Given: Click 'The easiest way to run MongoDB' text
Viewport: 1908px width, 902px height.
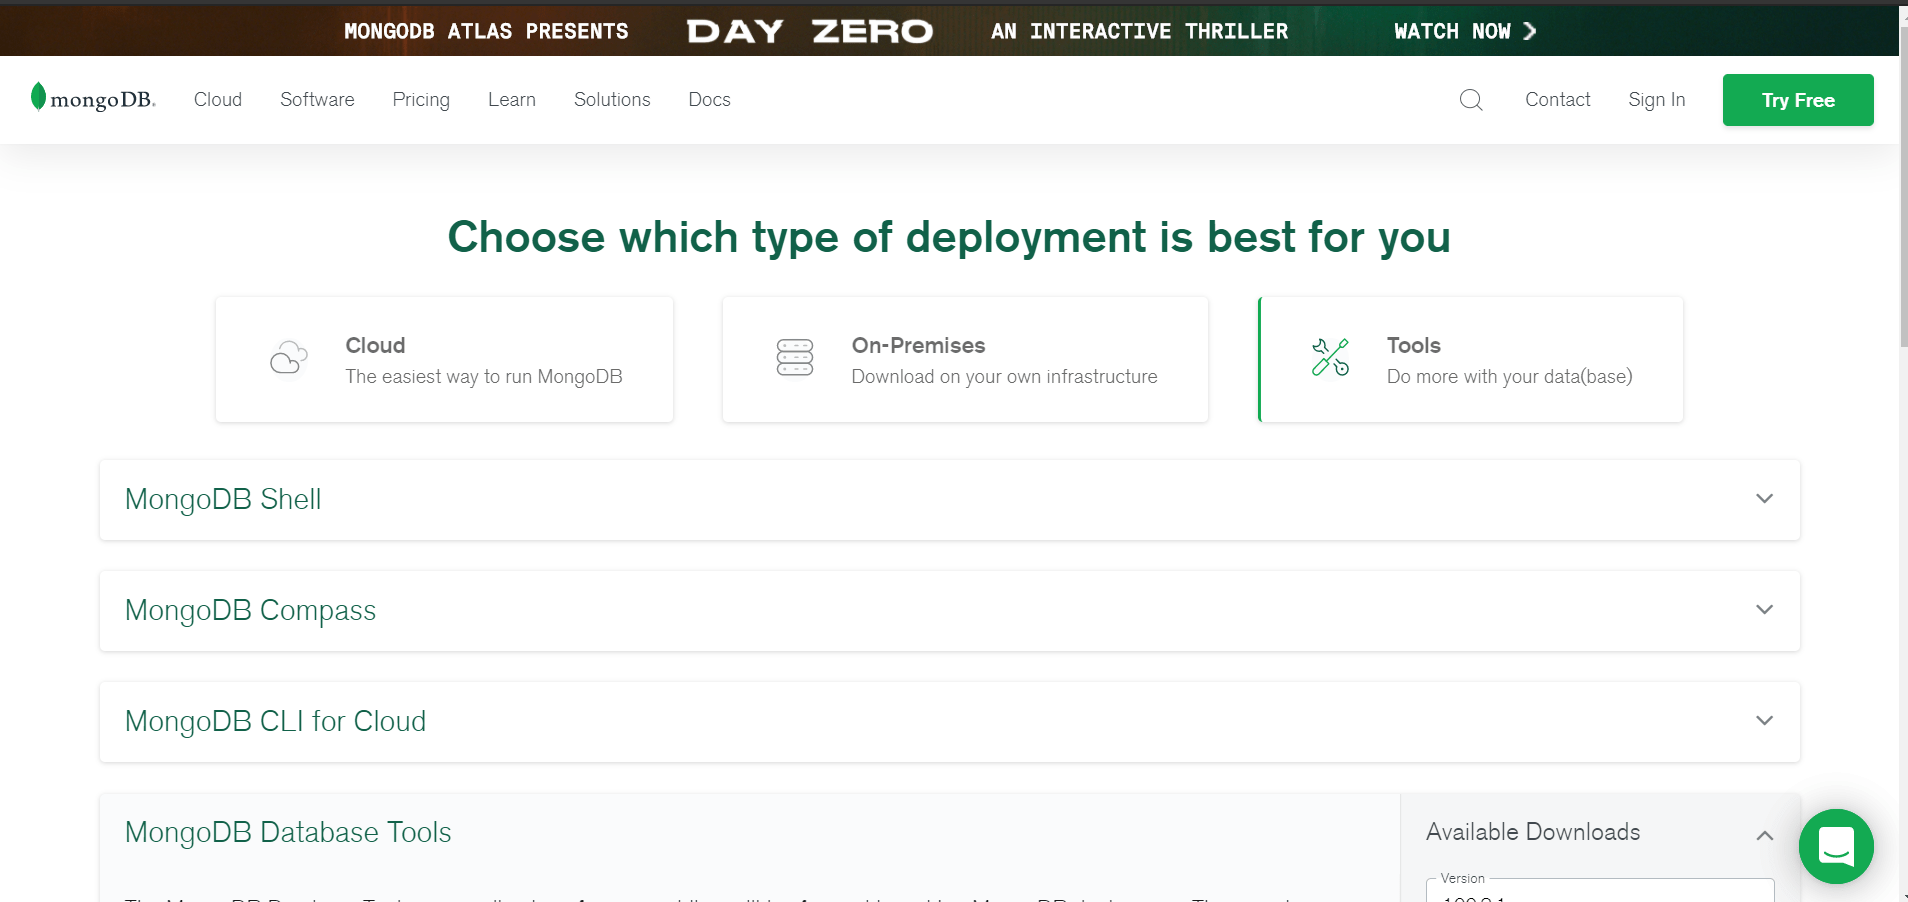Looking at the screenshot, I should (x=484, y=377).
